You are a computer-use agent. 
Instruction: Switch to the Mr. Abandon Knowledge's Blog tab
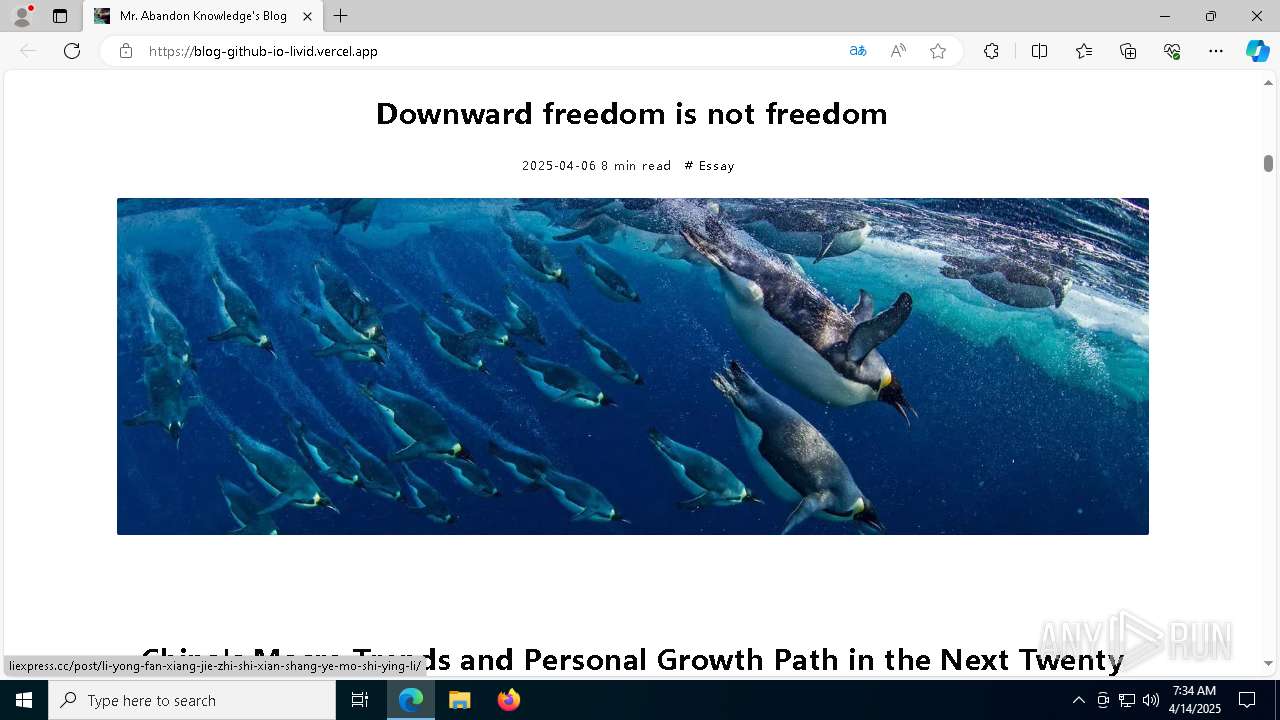pyautogui.click(x=203, y=16)
